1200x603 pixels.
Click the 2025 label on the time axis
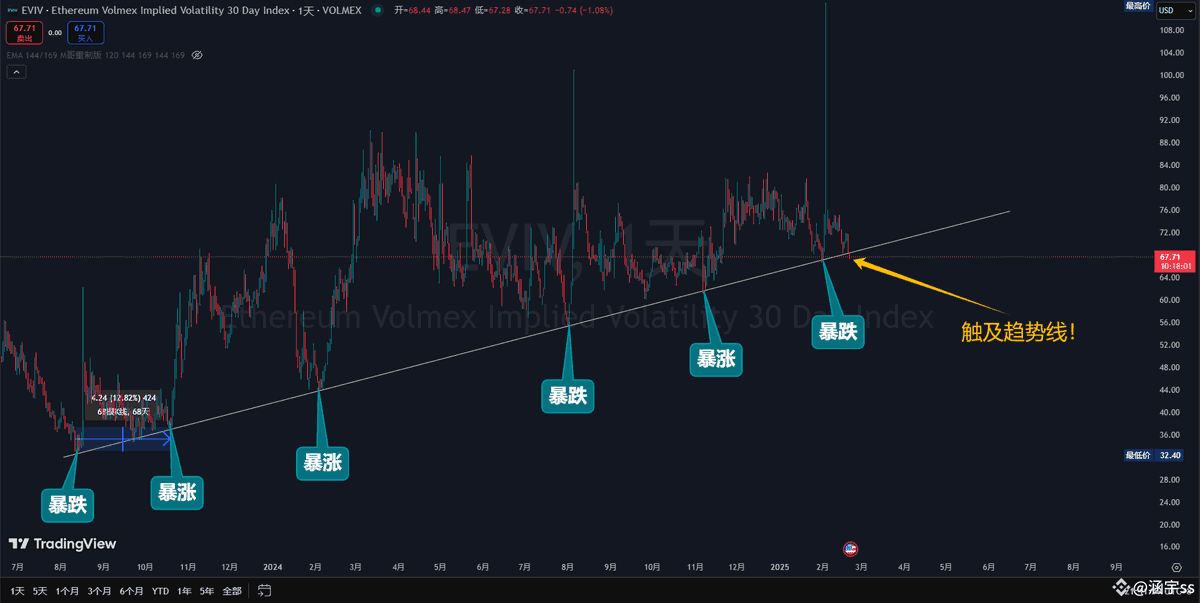click(779, 567)
